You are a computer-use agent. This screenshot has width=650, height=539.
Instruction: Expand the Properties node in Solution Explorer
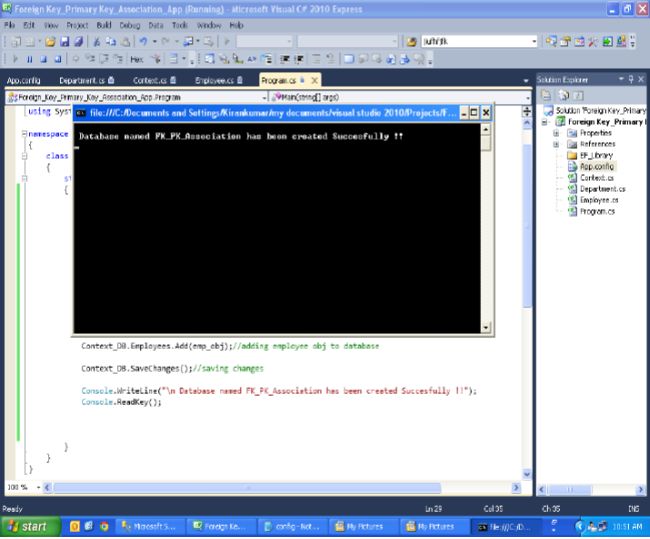556,132
